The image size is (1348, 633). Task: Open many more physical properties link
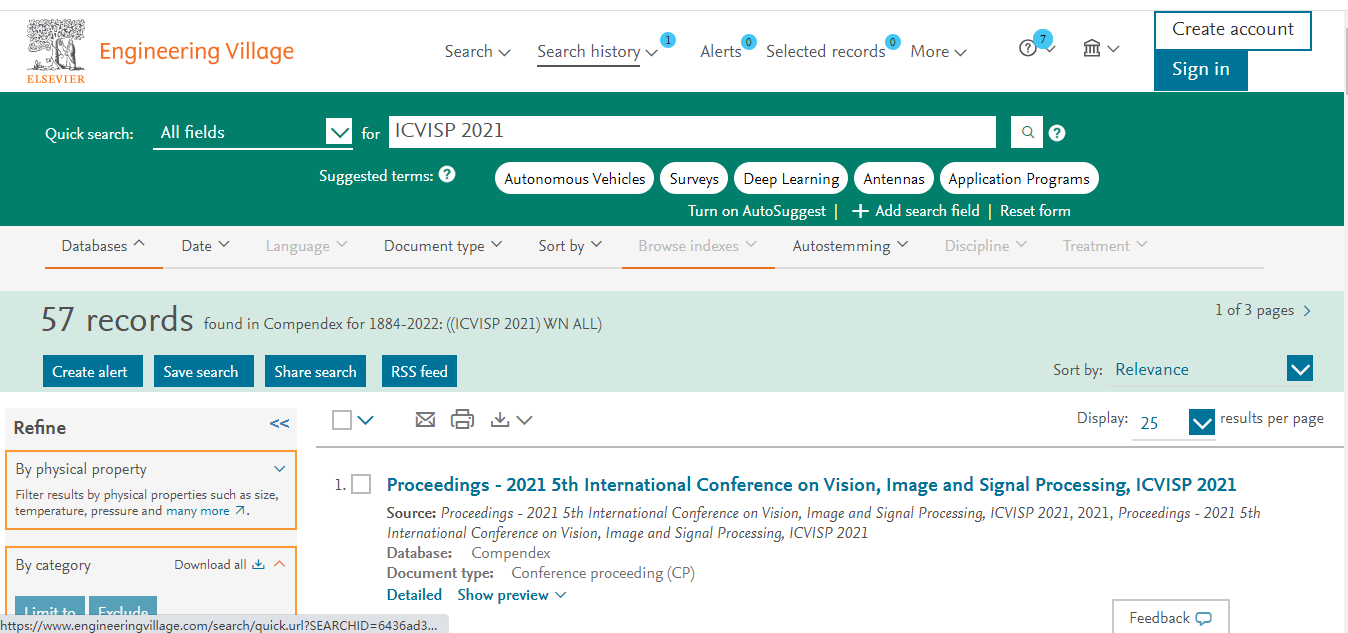pyautogui.click(x=206, y=511)
